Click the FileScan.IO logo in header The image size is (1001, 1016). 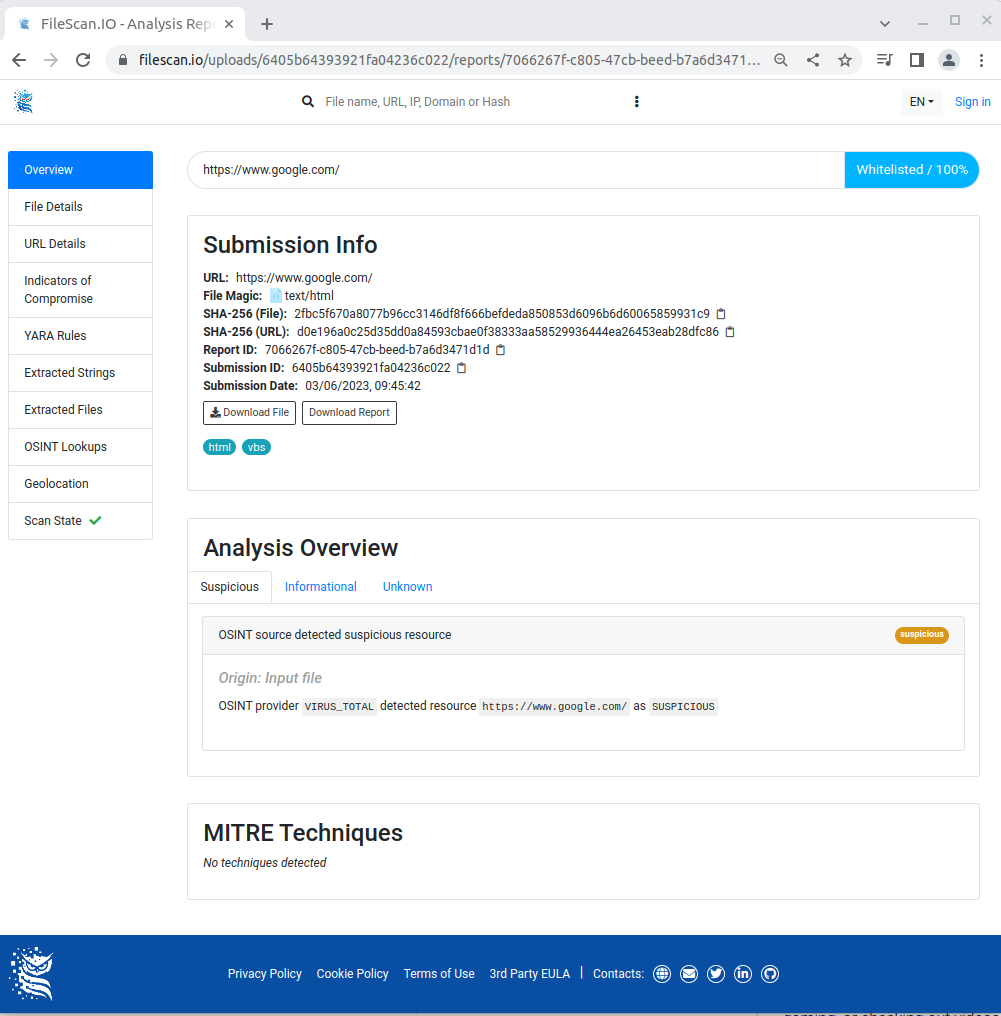click(x=23, y=102)
